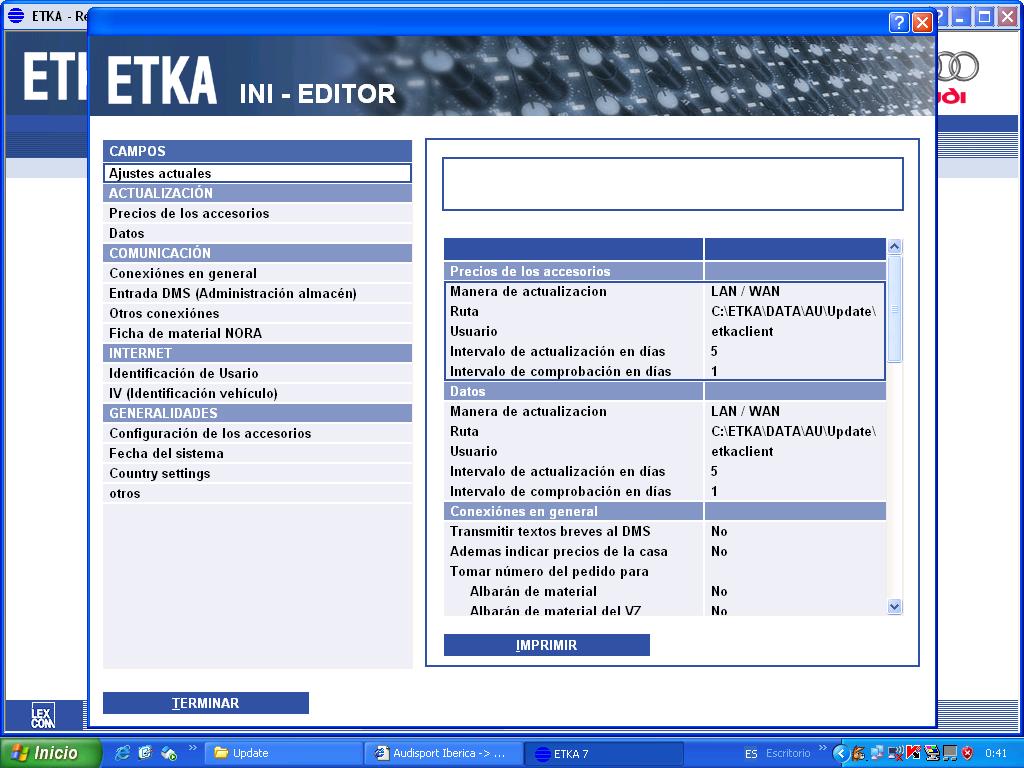Click the Datos section header in the table
This screenshot has width=1024, height=768.
point(665,392)
